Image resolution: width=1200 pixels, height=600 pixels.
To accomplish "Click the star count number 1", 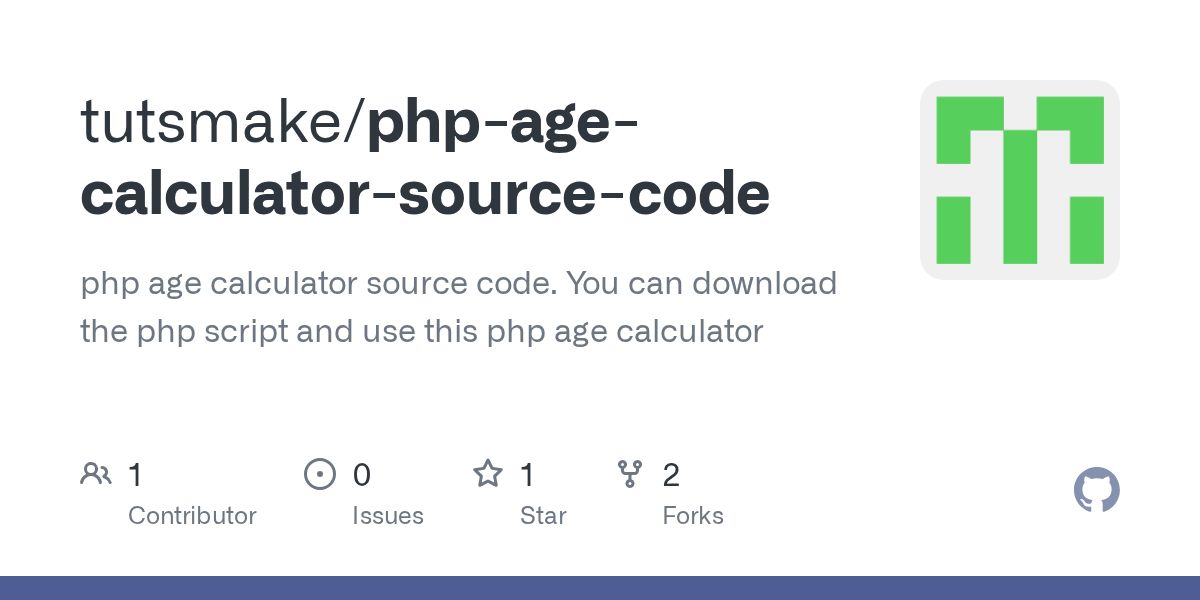I will 527,475.
